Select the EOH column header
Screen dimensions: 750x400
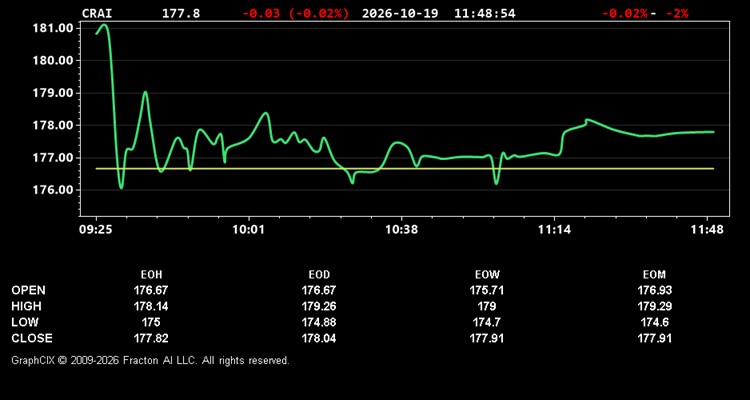tap(151, 275)
